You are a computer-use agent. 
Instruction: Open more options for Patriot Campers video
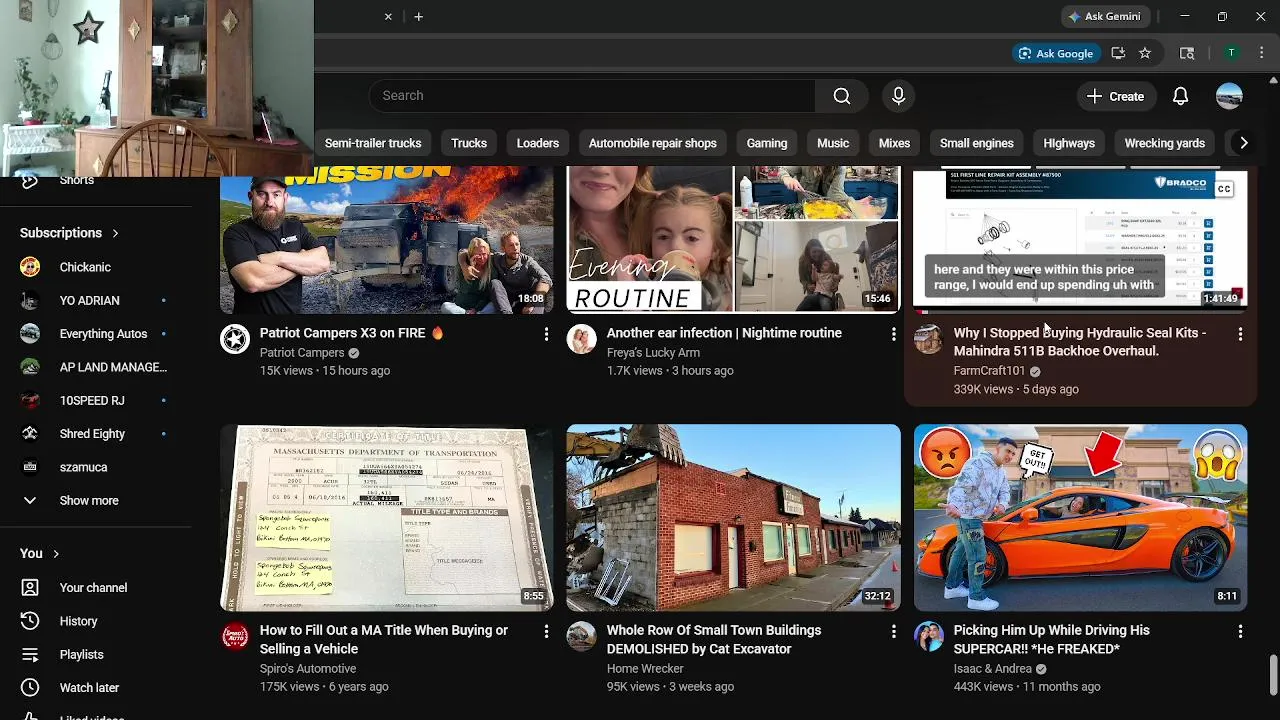546,334
